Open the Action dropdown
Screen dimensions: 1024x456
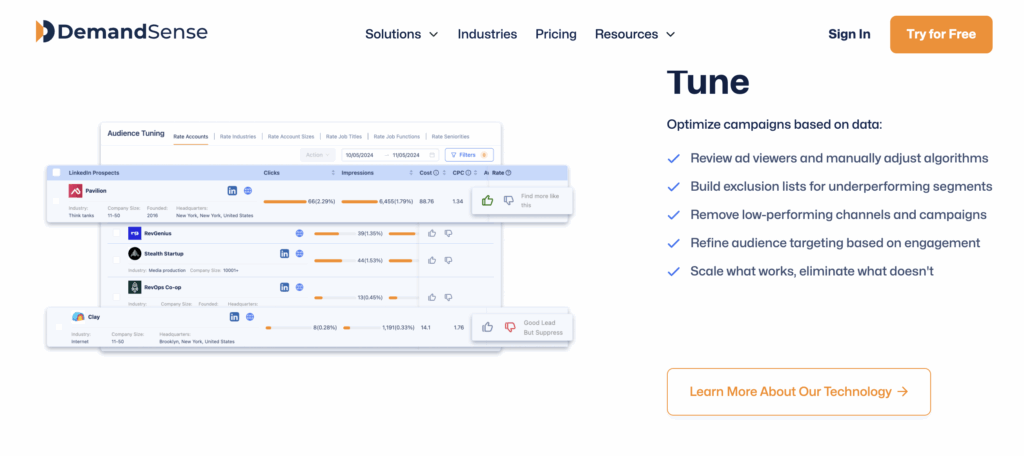(317, 155)
